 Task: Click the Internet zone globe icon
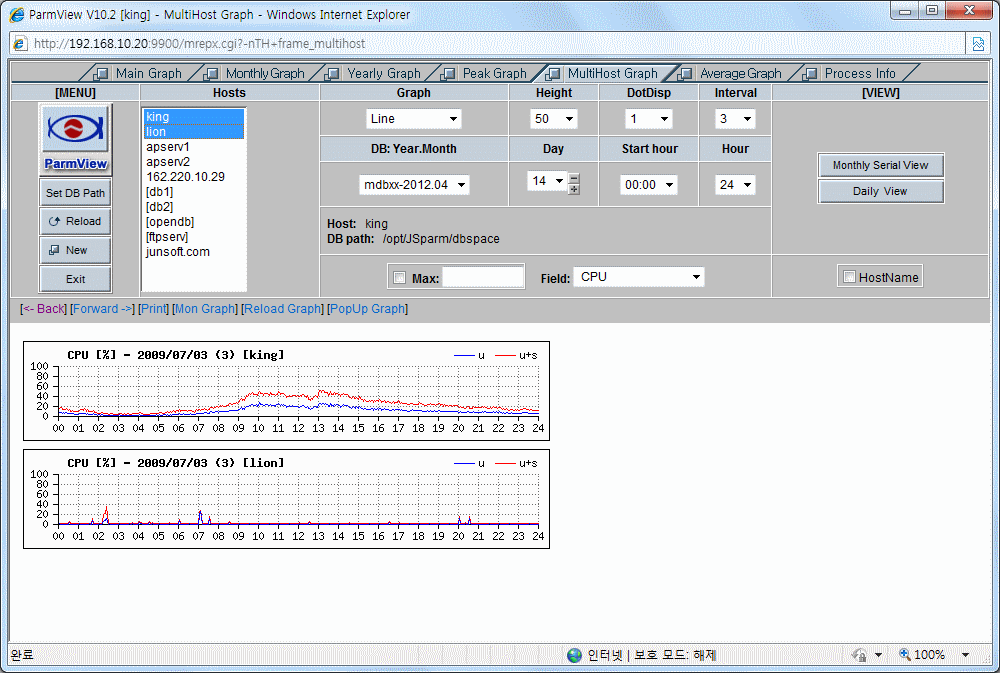click(574, 655)
